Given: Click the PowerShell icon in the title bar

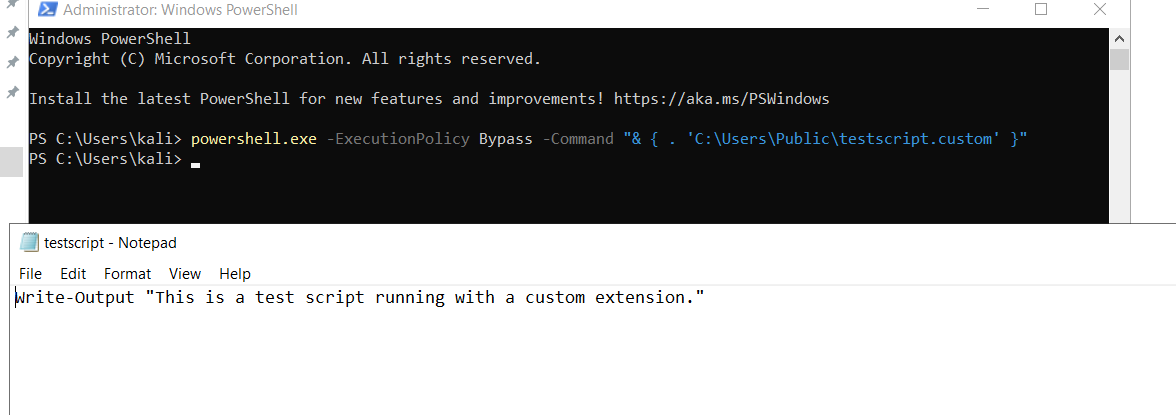Looking at the screenshot, I should click(48, 10).
